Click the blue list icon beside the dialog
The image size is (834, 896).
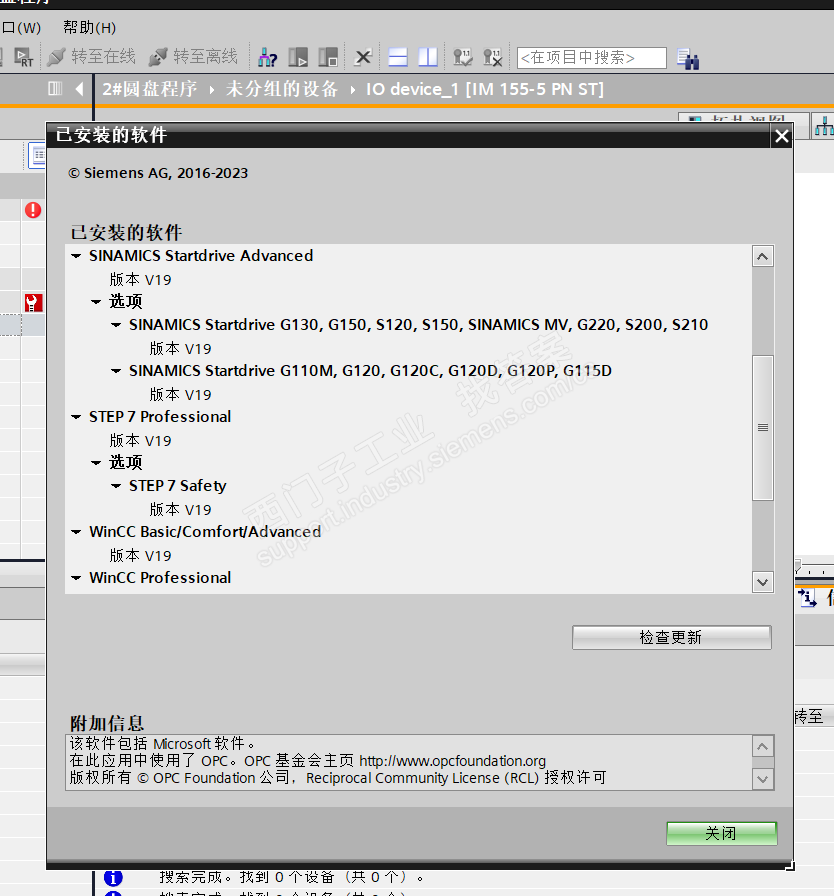pos(38,155)
